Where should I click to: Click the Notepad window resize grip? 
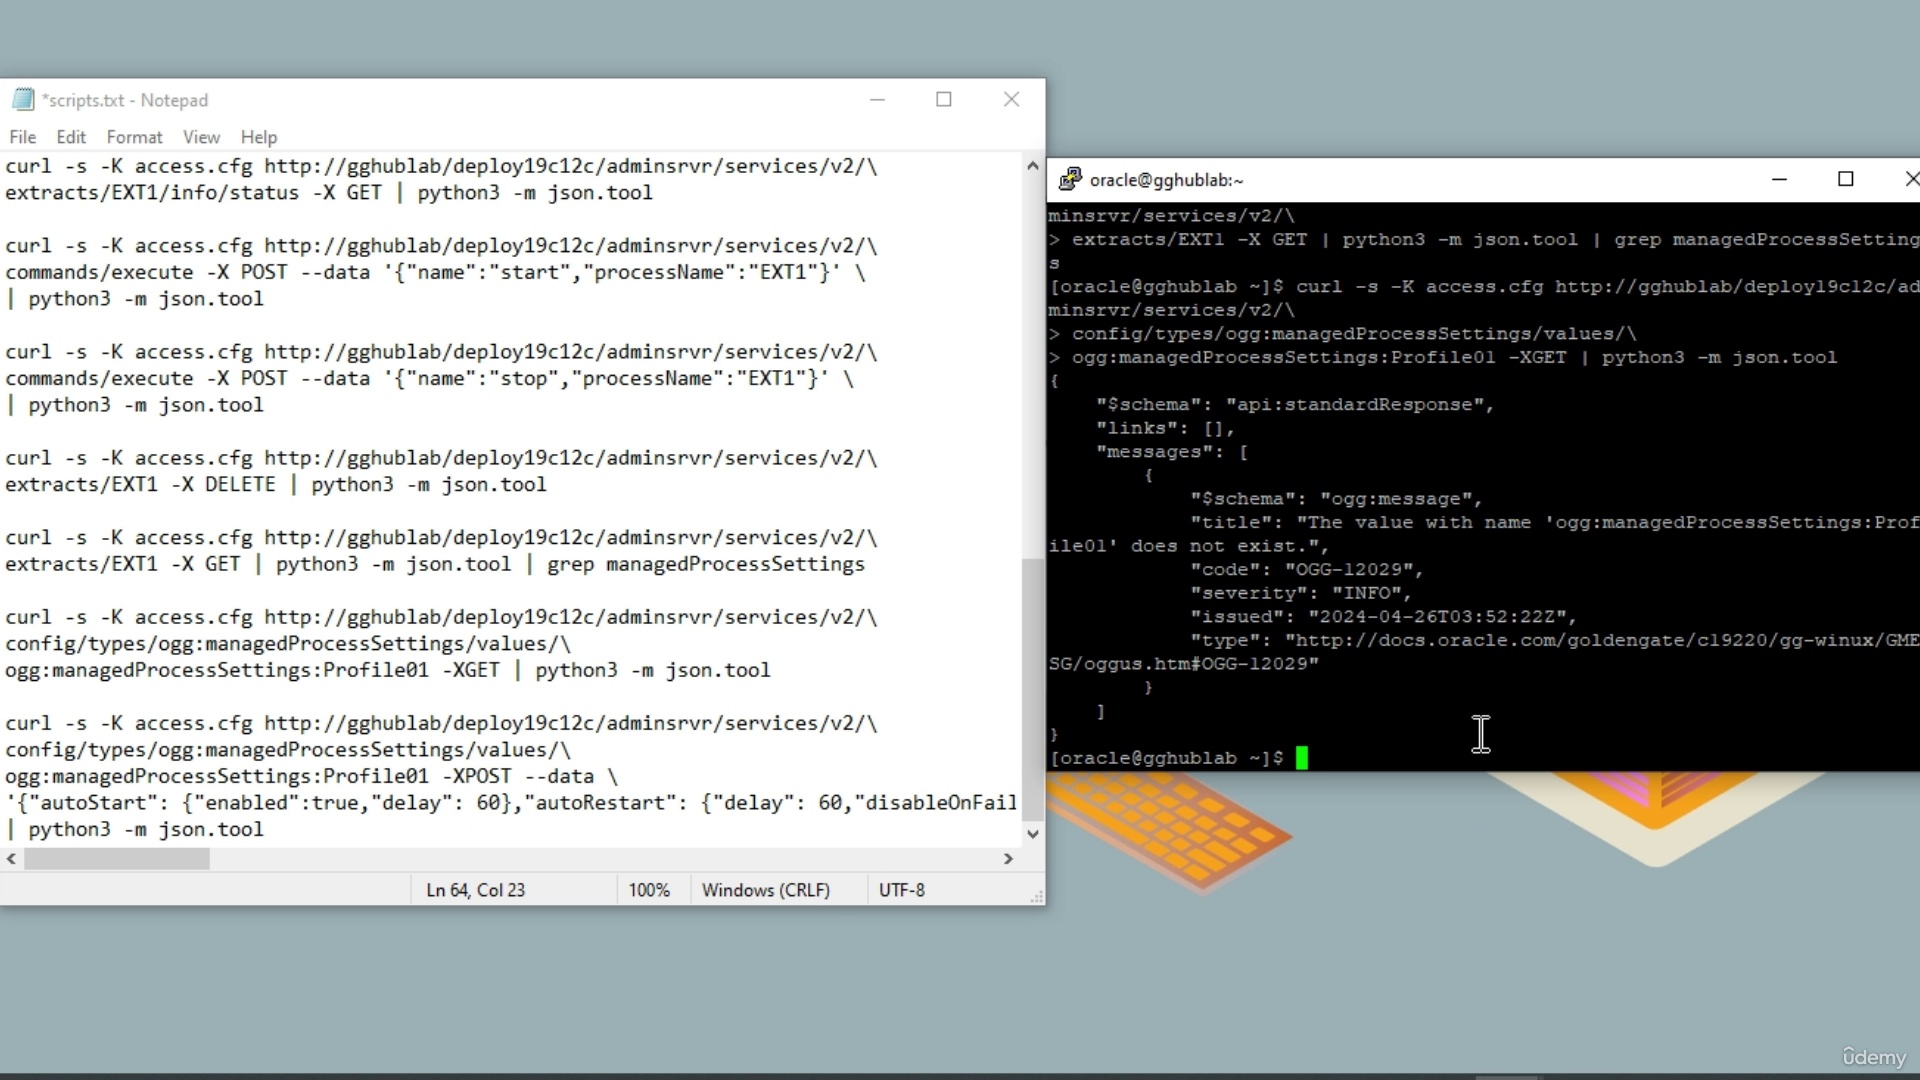pos(1035,896)
